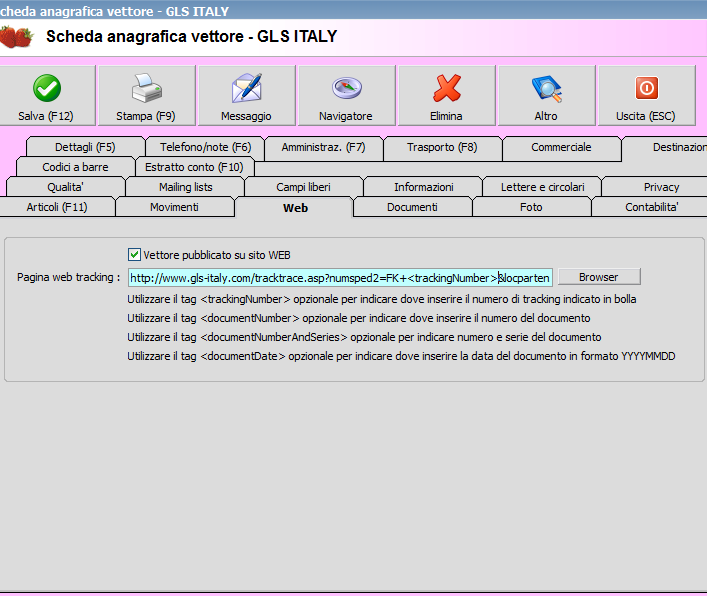Open the Telefono/note (F6) tab

(x=205, y=147)
